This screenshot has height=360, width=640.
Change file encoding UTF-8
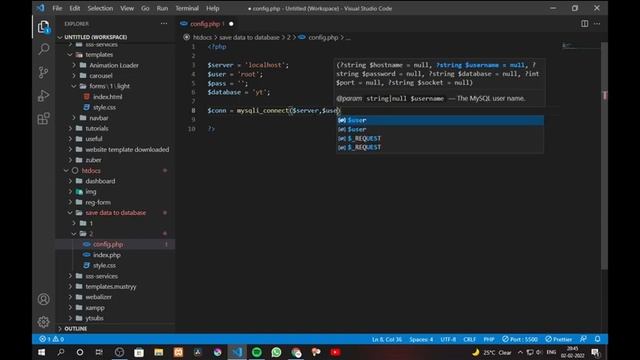[x=448, y=339]
